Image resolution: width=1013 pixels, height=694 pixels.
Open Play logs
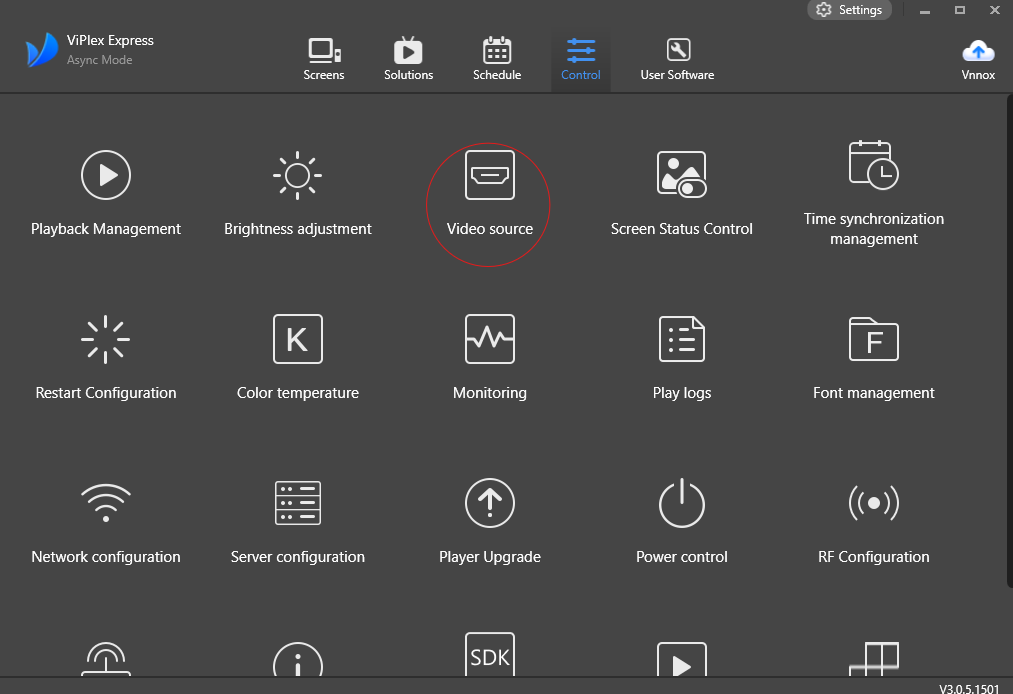682,357
